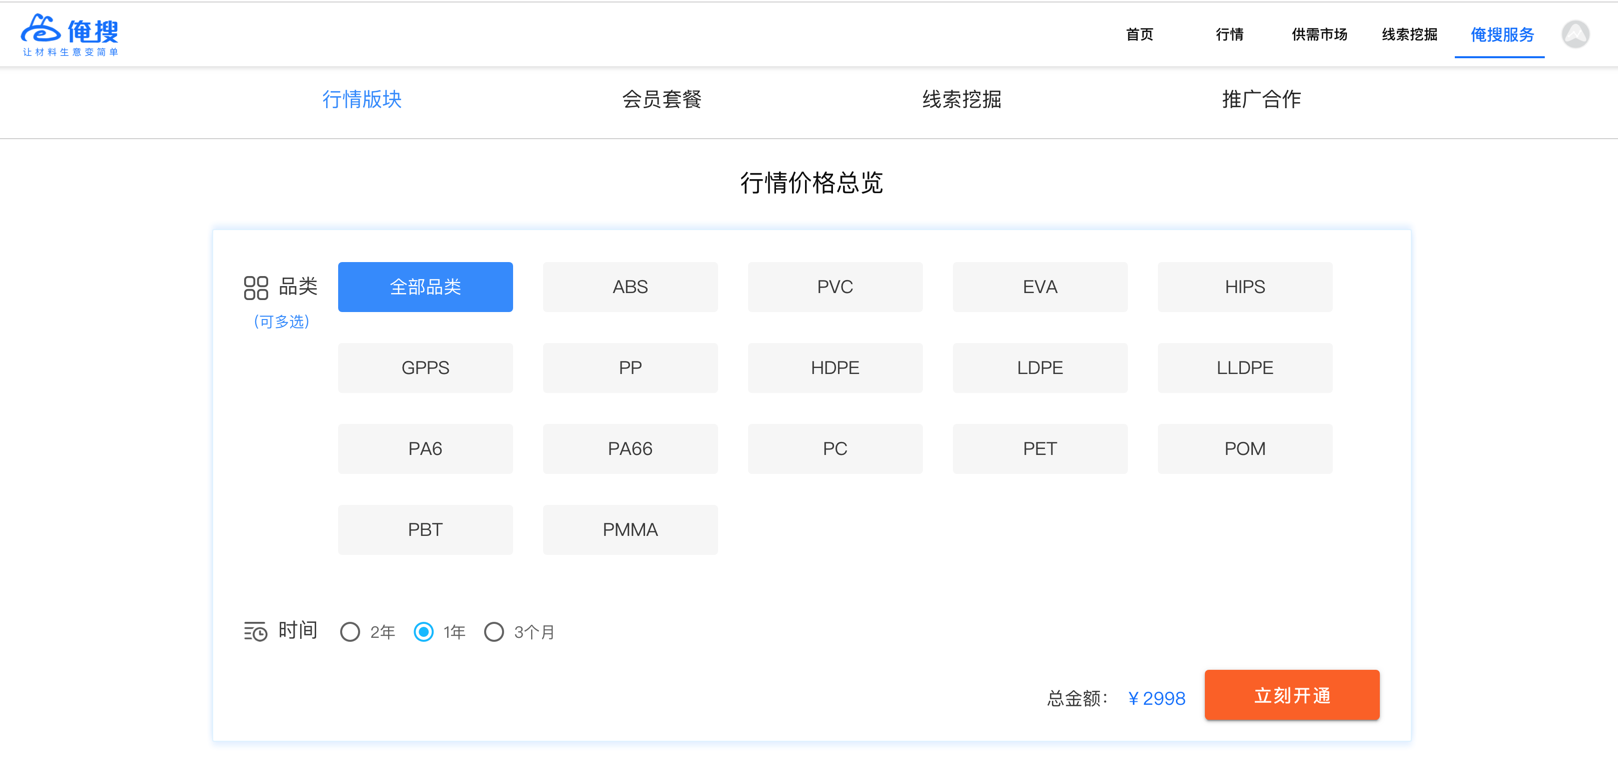Open the 线索挖掘 sub-tab
The height and width of the screenshot is (763, 1618).
point(961,100)
